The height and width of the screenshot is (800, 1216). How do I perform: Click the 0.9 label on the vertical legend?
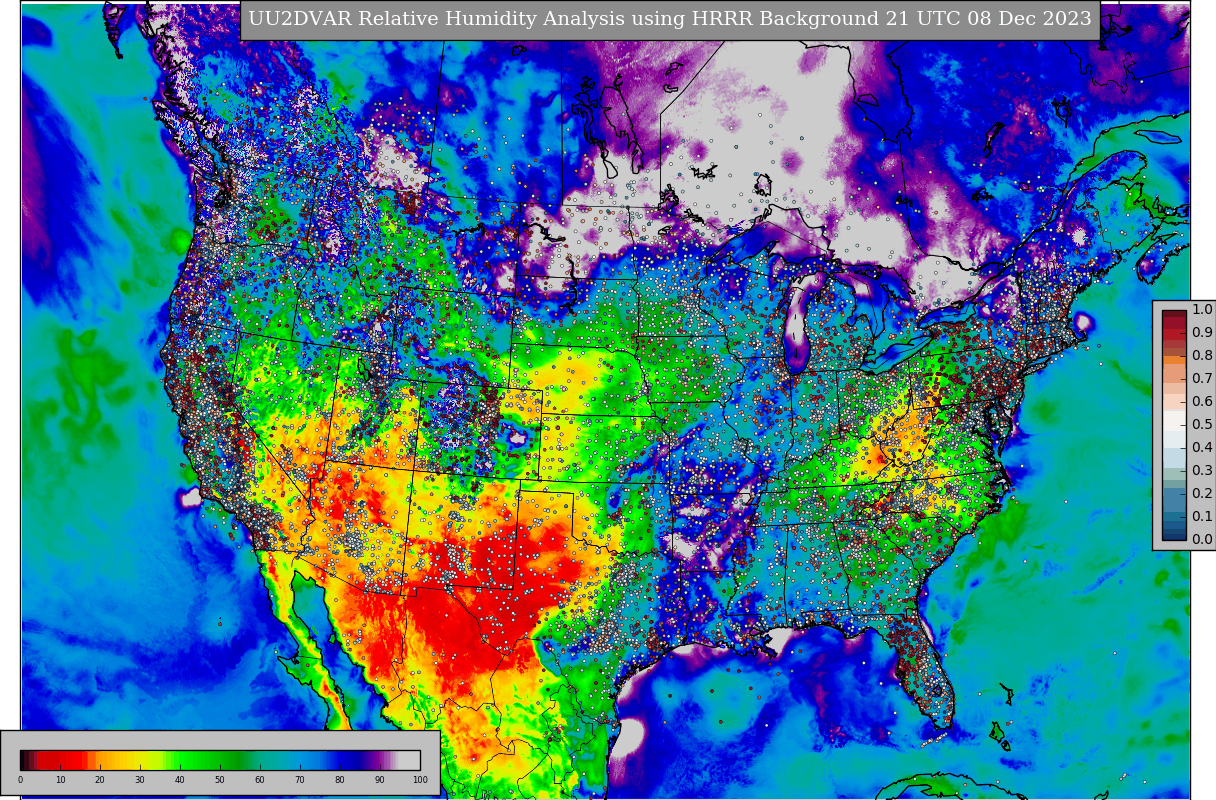click(1202, 333)
